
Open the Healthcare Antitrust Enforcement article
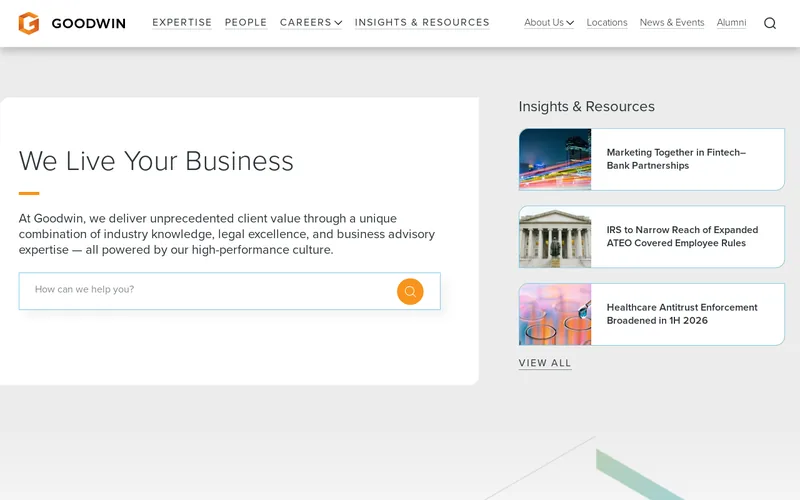coord(652,314)
